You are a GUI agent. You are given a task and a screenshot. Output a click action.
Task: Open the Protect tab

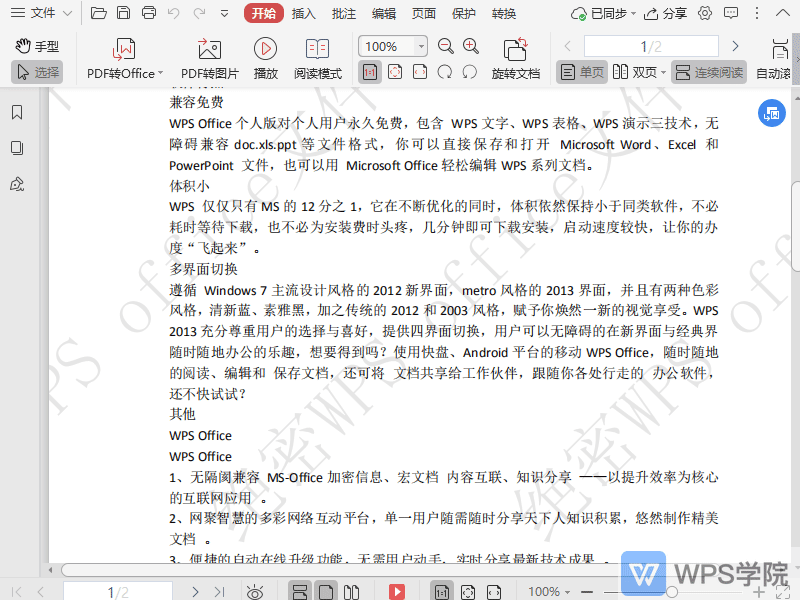tap(464, 13)
